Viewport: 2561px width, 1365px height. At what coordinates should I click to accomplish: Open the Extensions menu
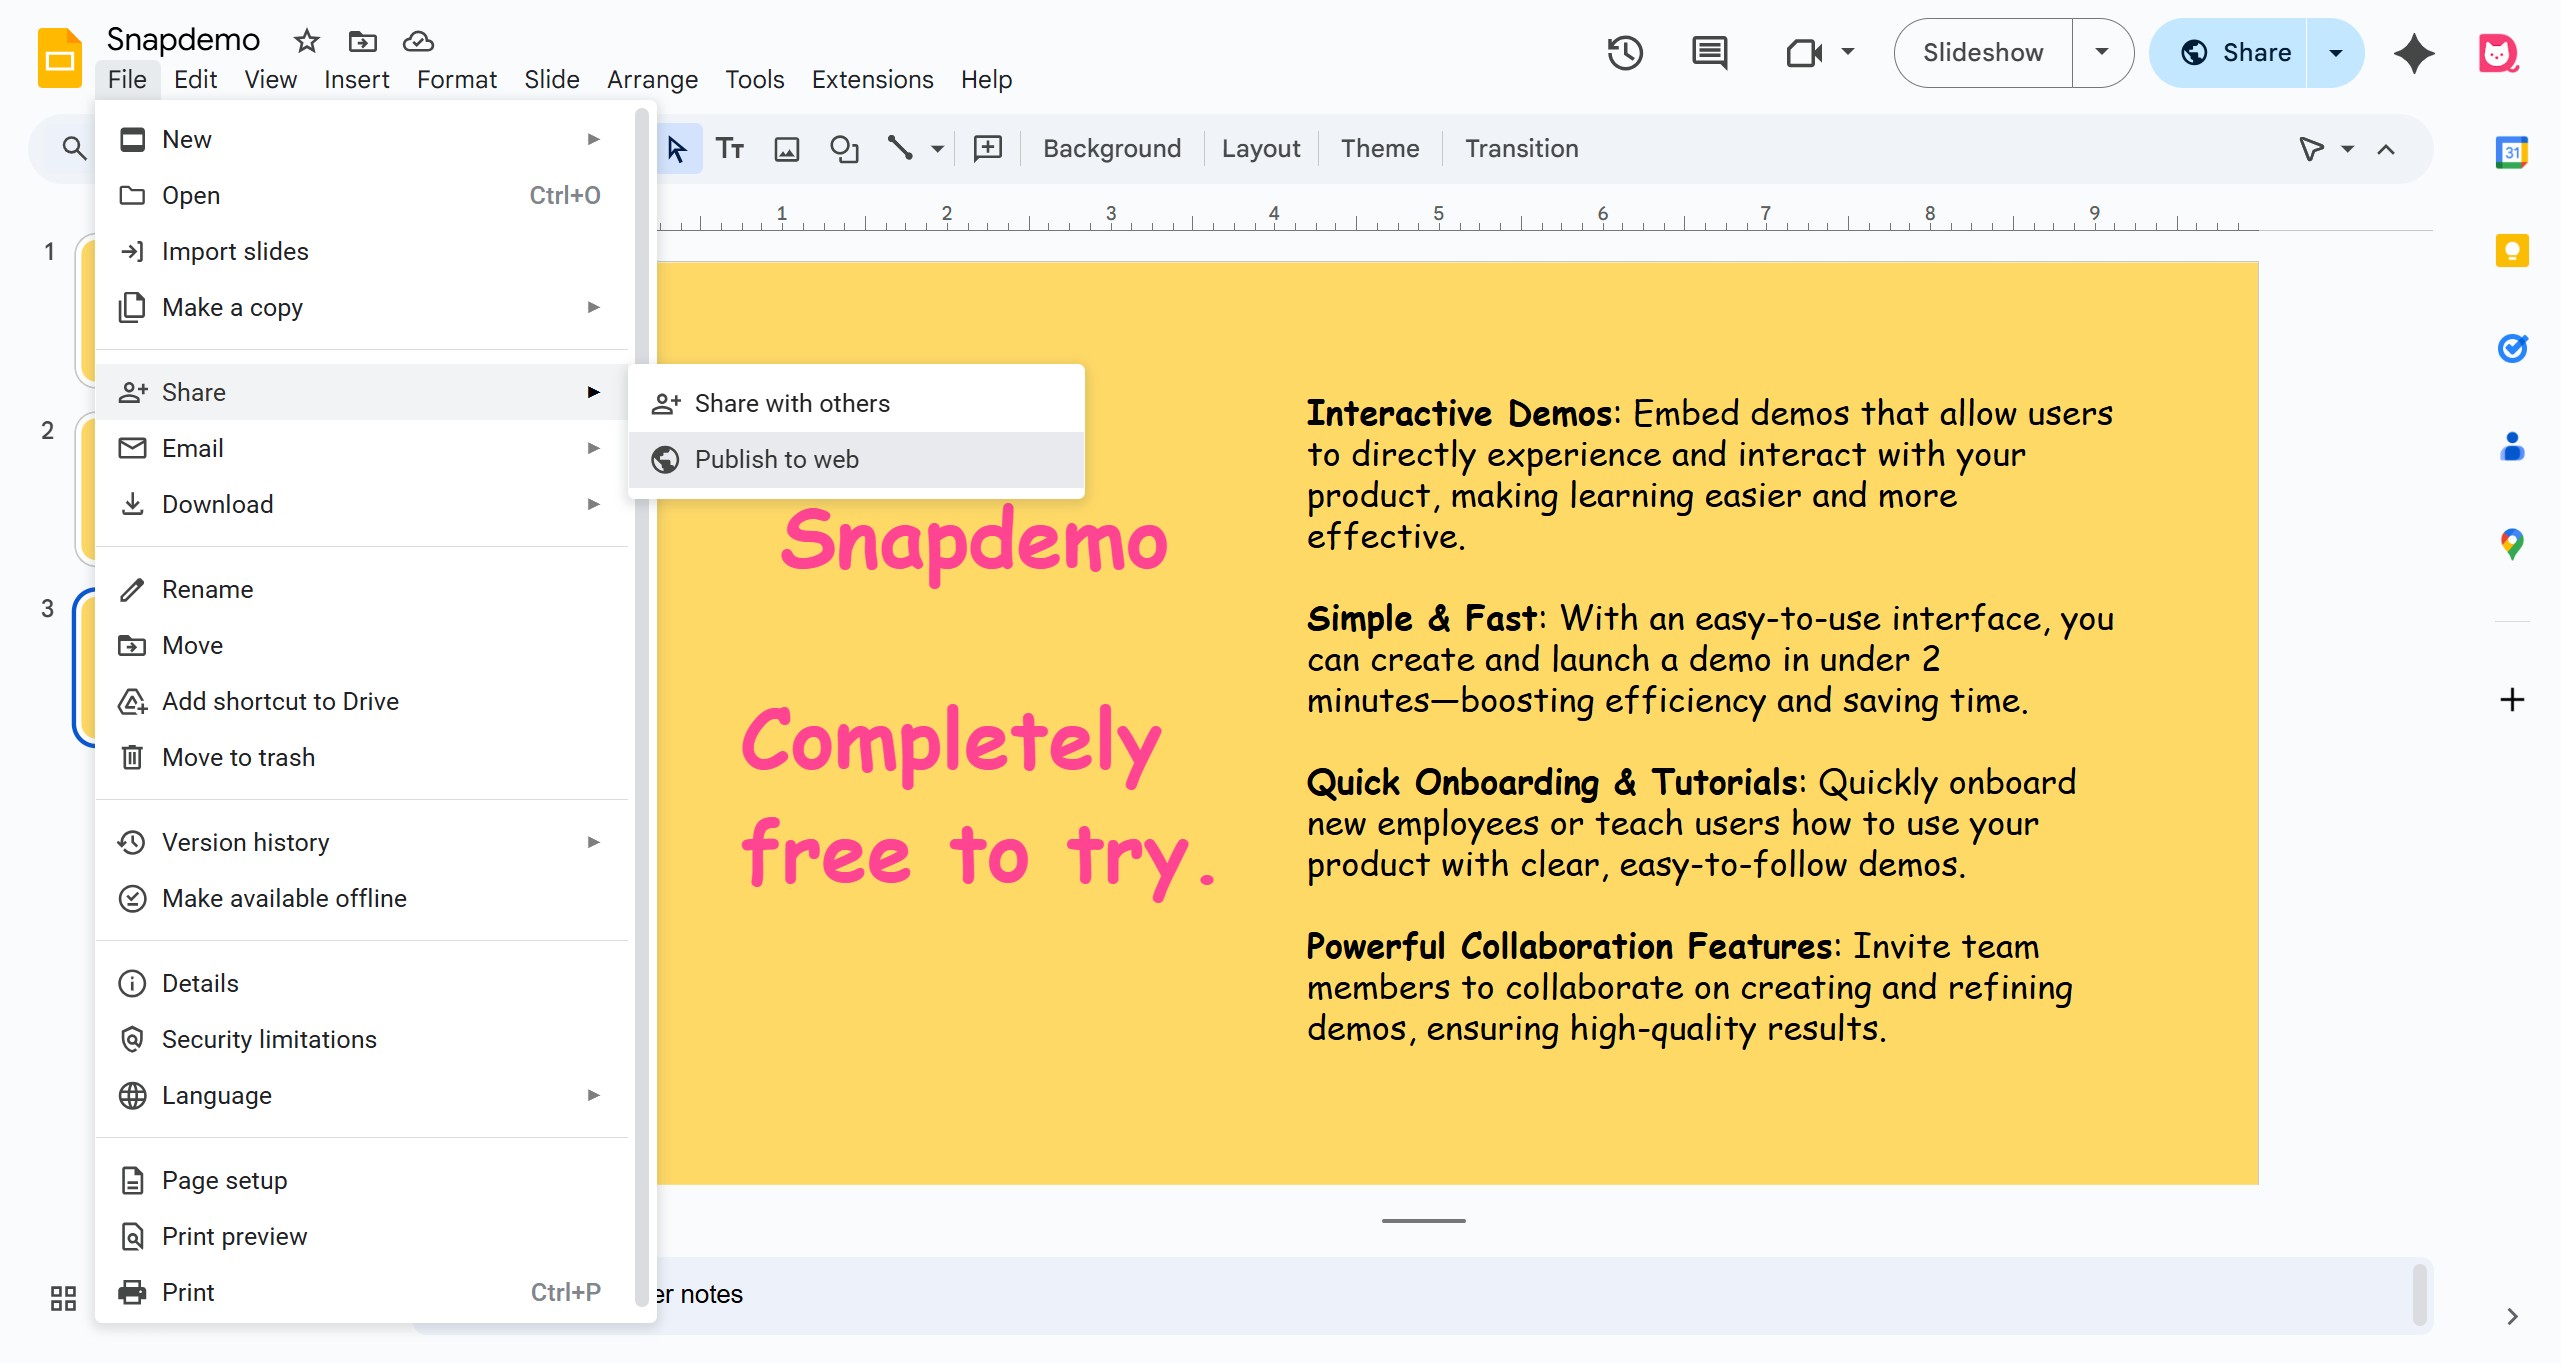coord(872,79)
